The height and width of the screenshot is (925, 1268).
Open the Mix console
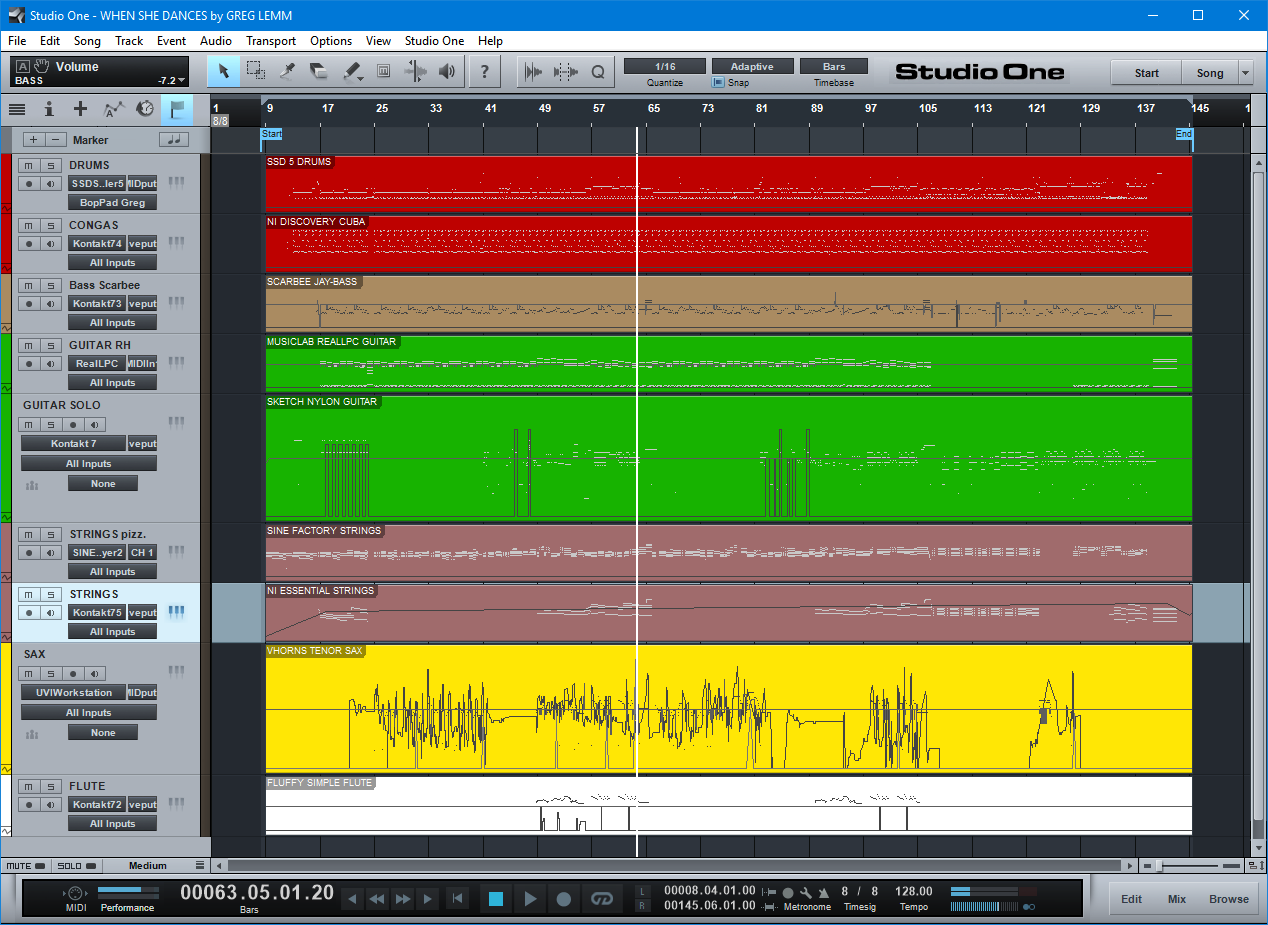(x=1177, y=899)
